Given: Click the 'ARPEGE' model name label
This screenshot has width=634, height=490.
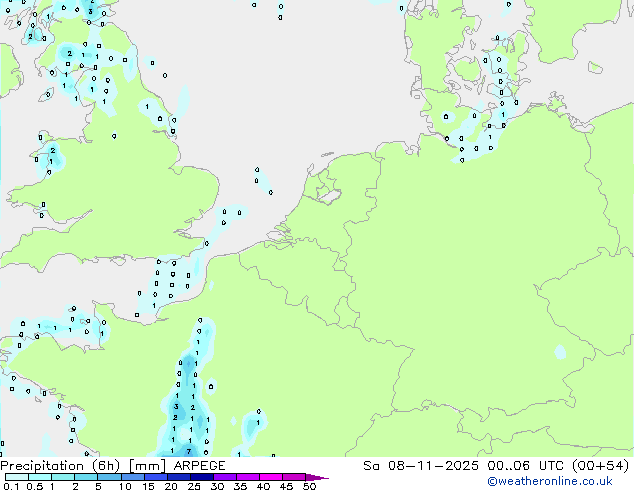Looking at the screenshot, I should (199, 466).
